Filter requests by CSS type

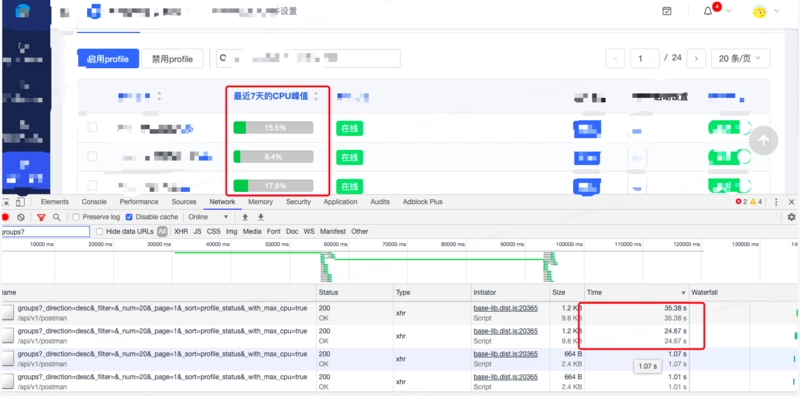click(x=214, y=232)
